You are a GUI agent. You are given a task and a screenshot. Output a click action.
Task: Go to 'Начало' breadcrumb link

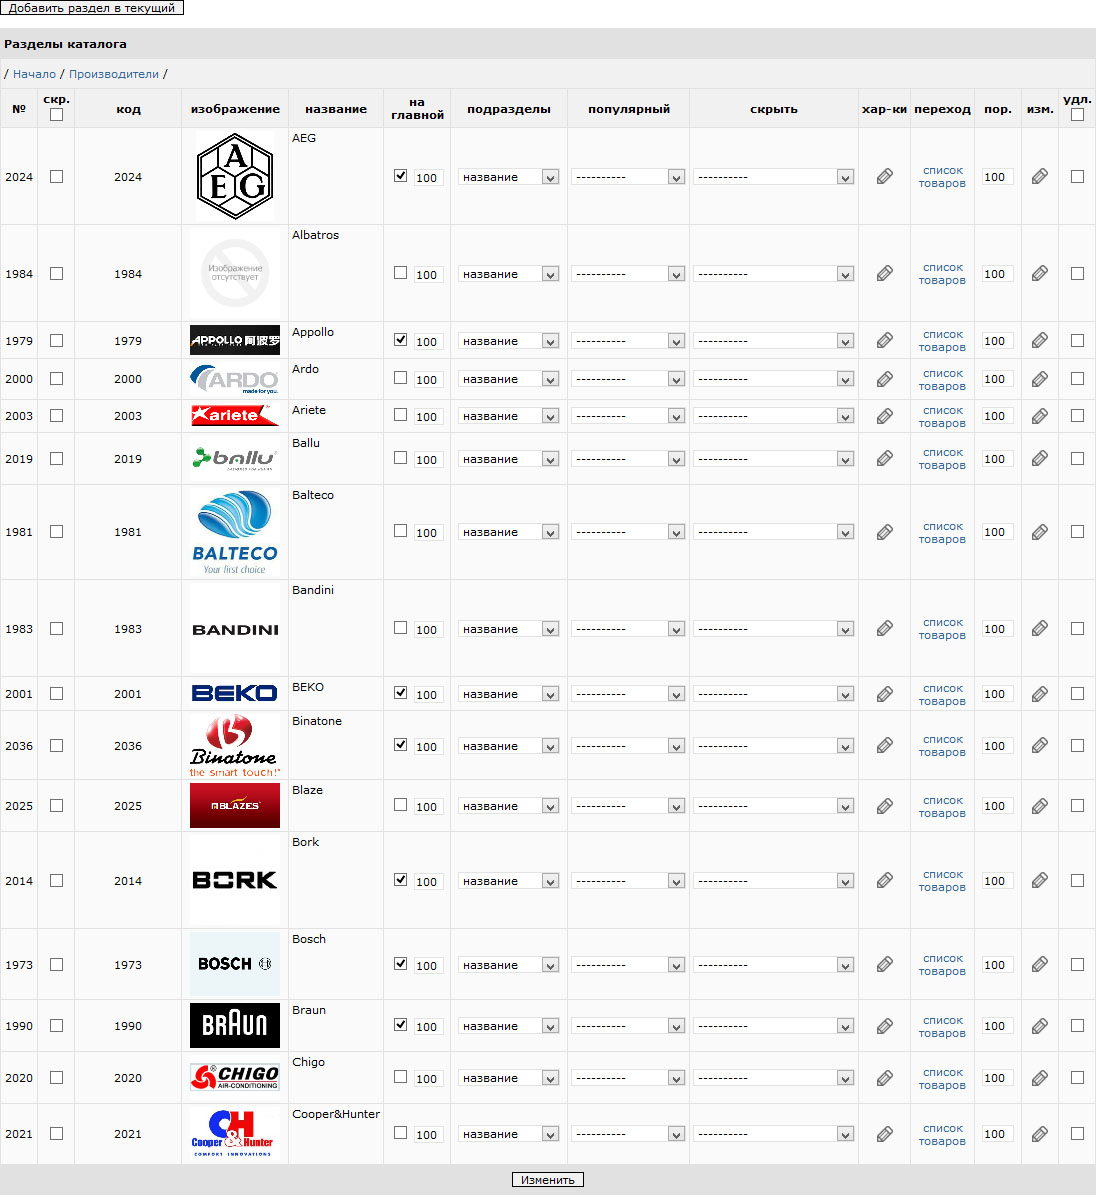pyautogui.click(x=34, y=74)
